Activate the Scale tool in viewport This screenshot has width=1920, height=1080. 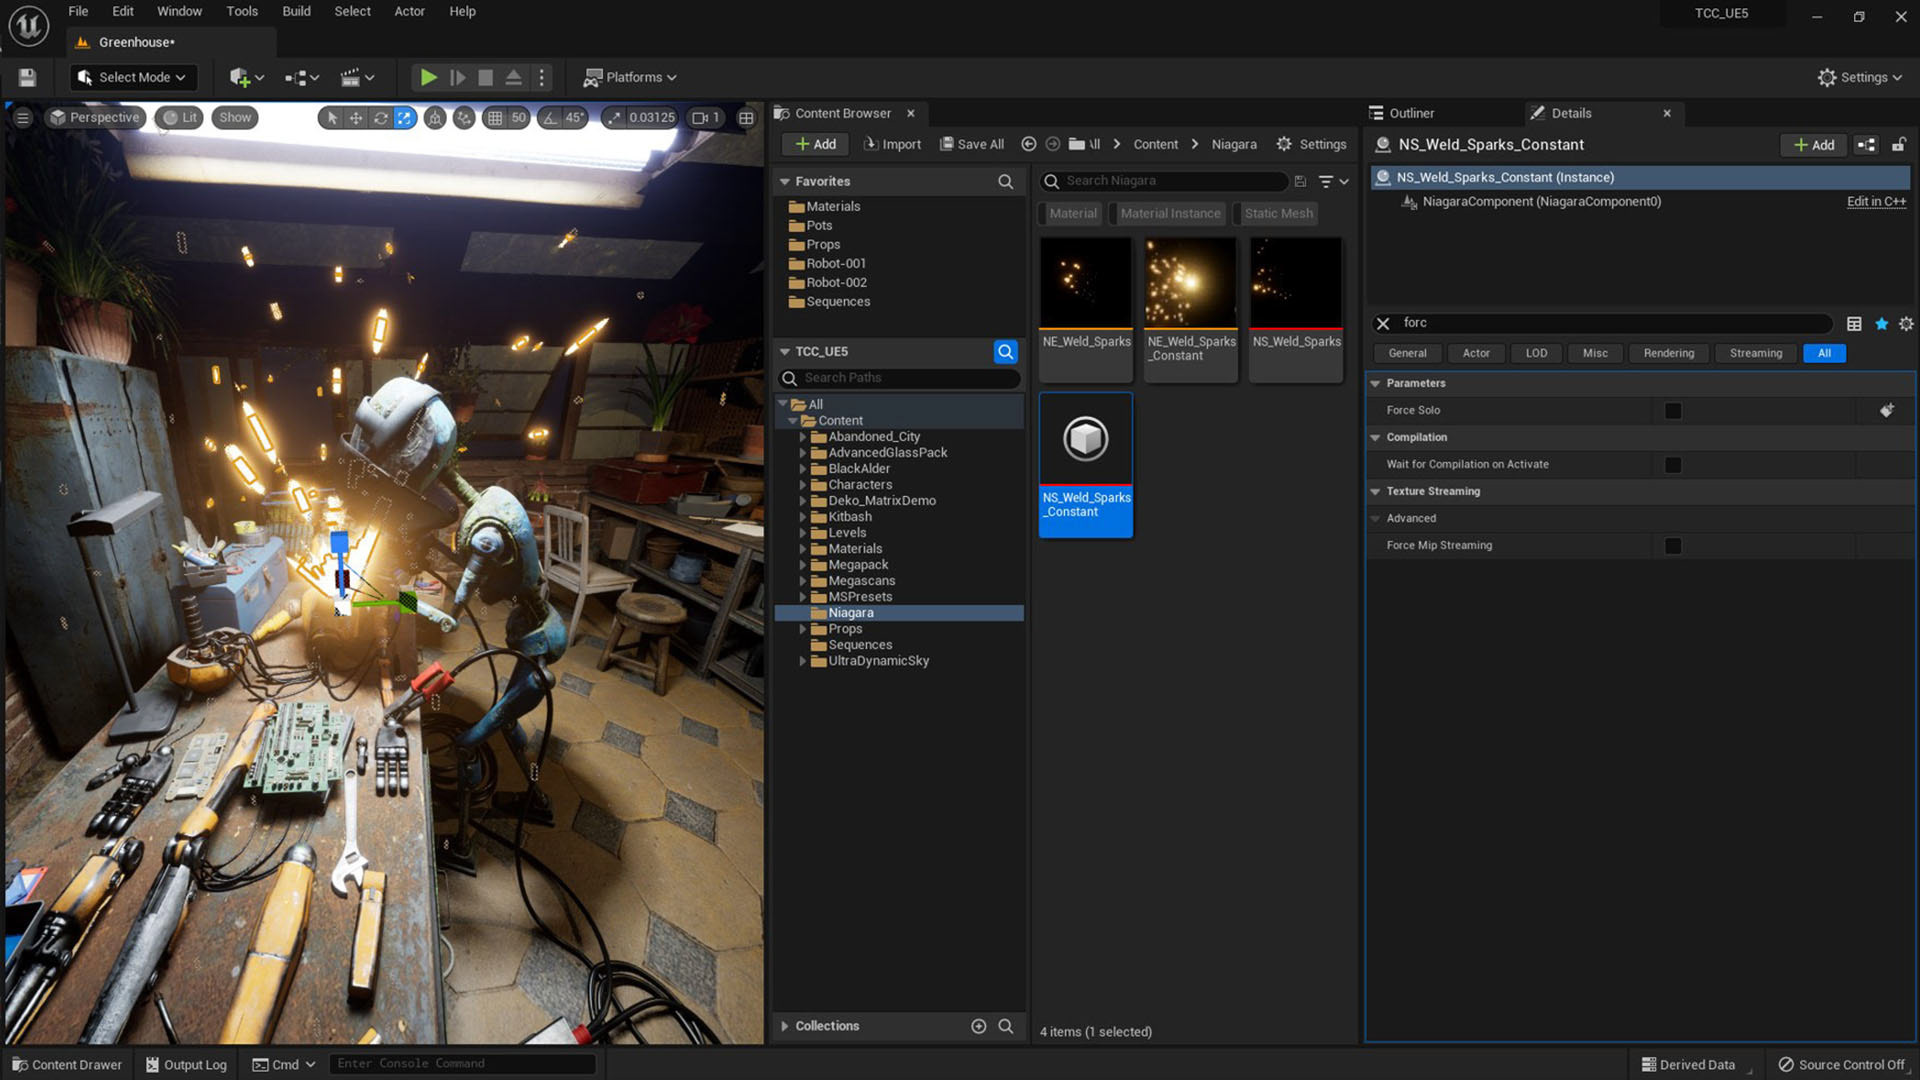(x=404, y=117)
